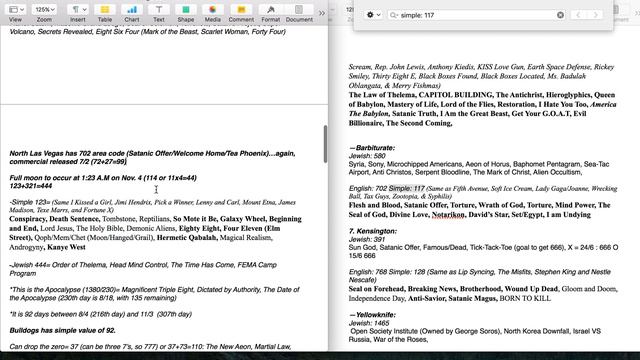Click the highlighted 'Simple: 117' search match
The image size is (640, 360).
click(407, 189)
